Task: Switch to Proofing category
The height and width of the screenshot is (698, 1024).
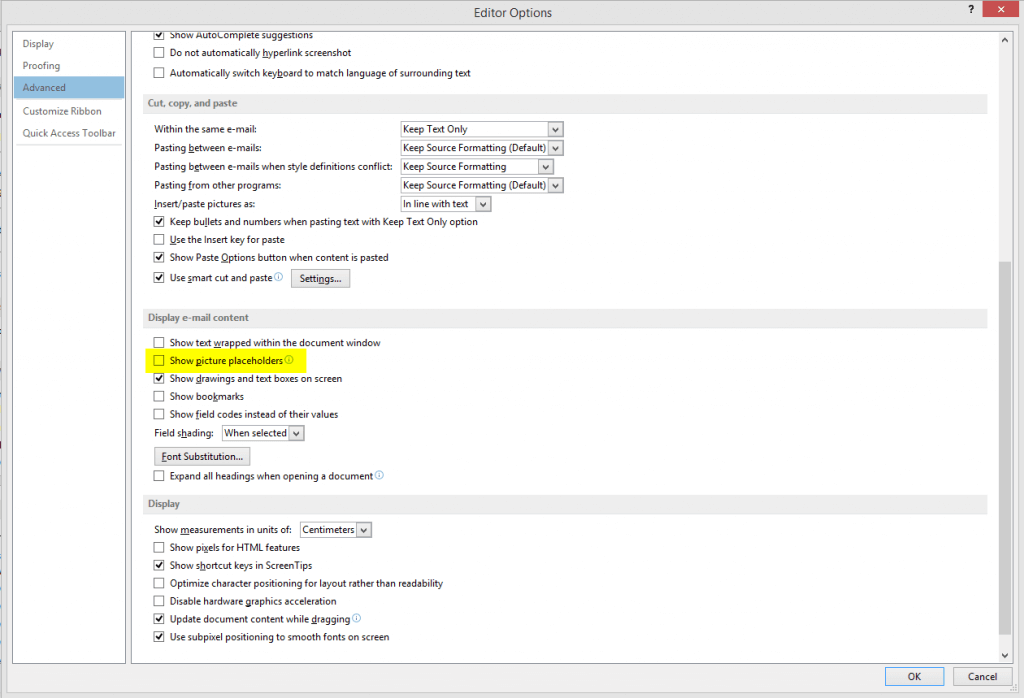Action: (41, 65)
